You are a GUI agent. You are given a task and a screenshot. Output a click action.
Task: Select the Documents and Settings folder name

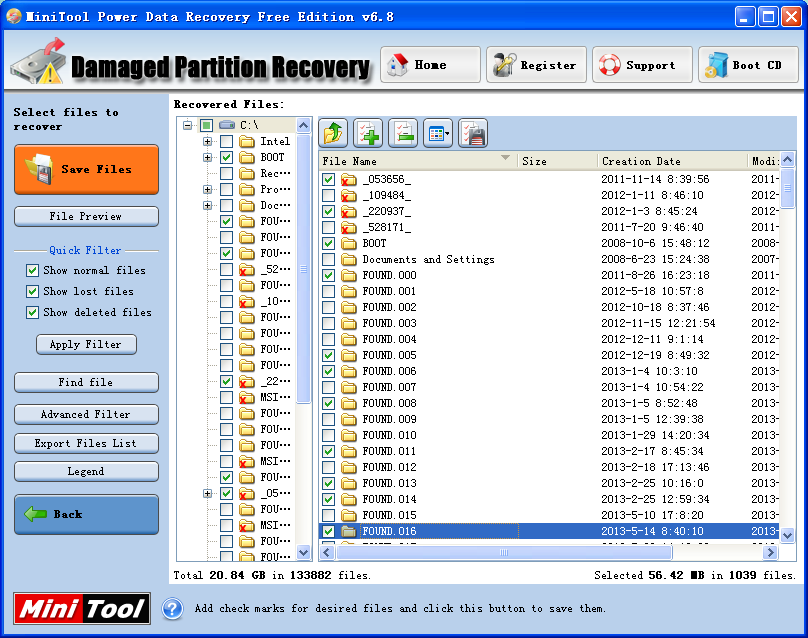(x=428, y=259)
